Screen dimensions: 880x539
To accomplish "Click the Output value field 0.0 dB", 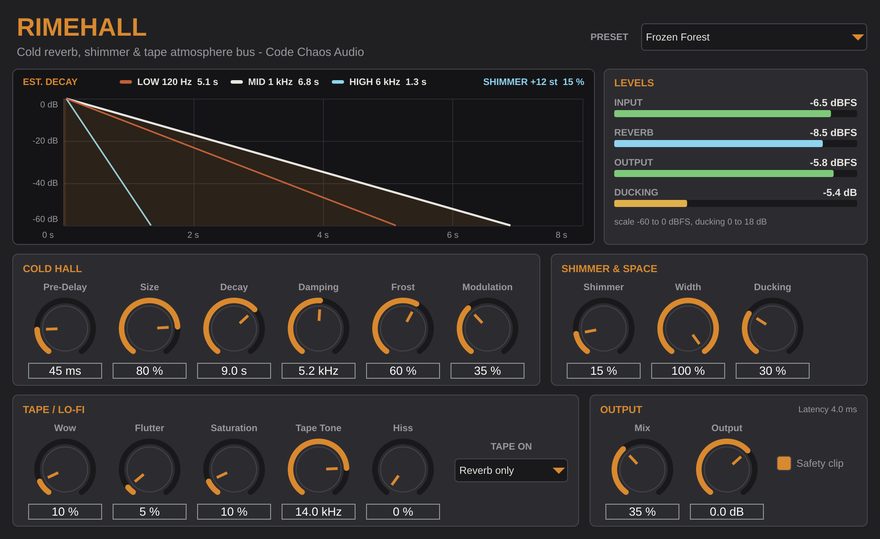I will tap(727, 511).
